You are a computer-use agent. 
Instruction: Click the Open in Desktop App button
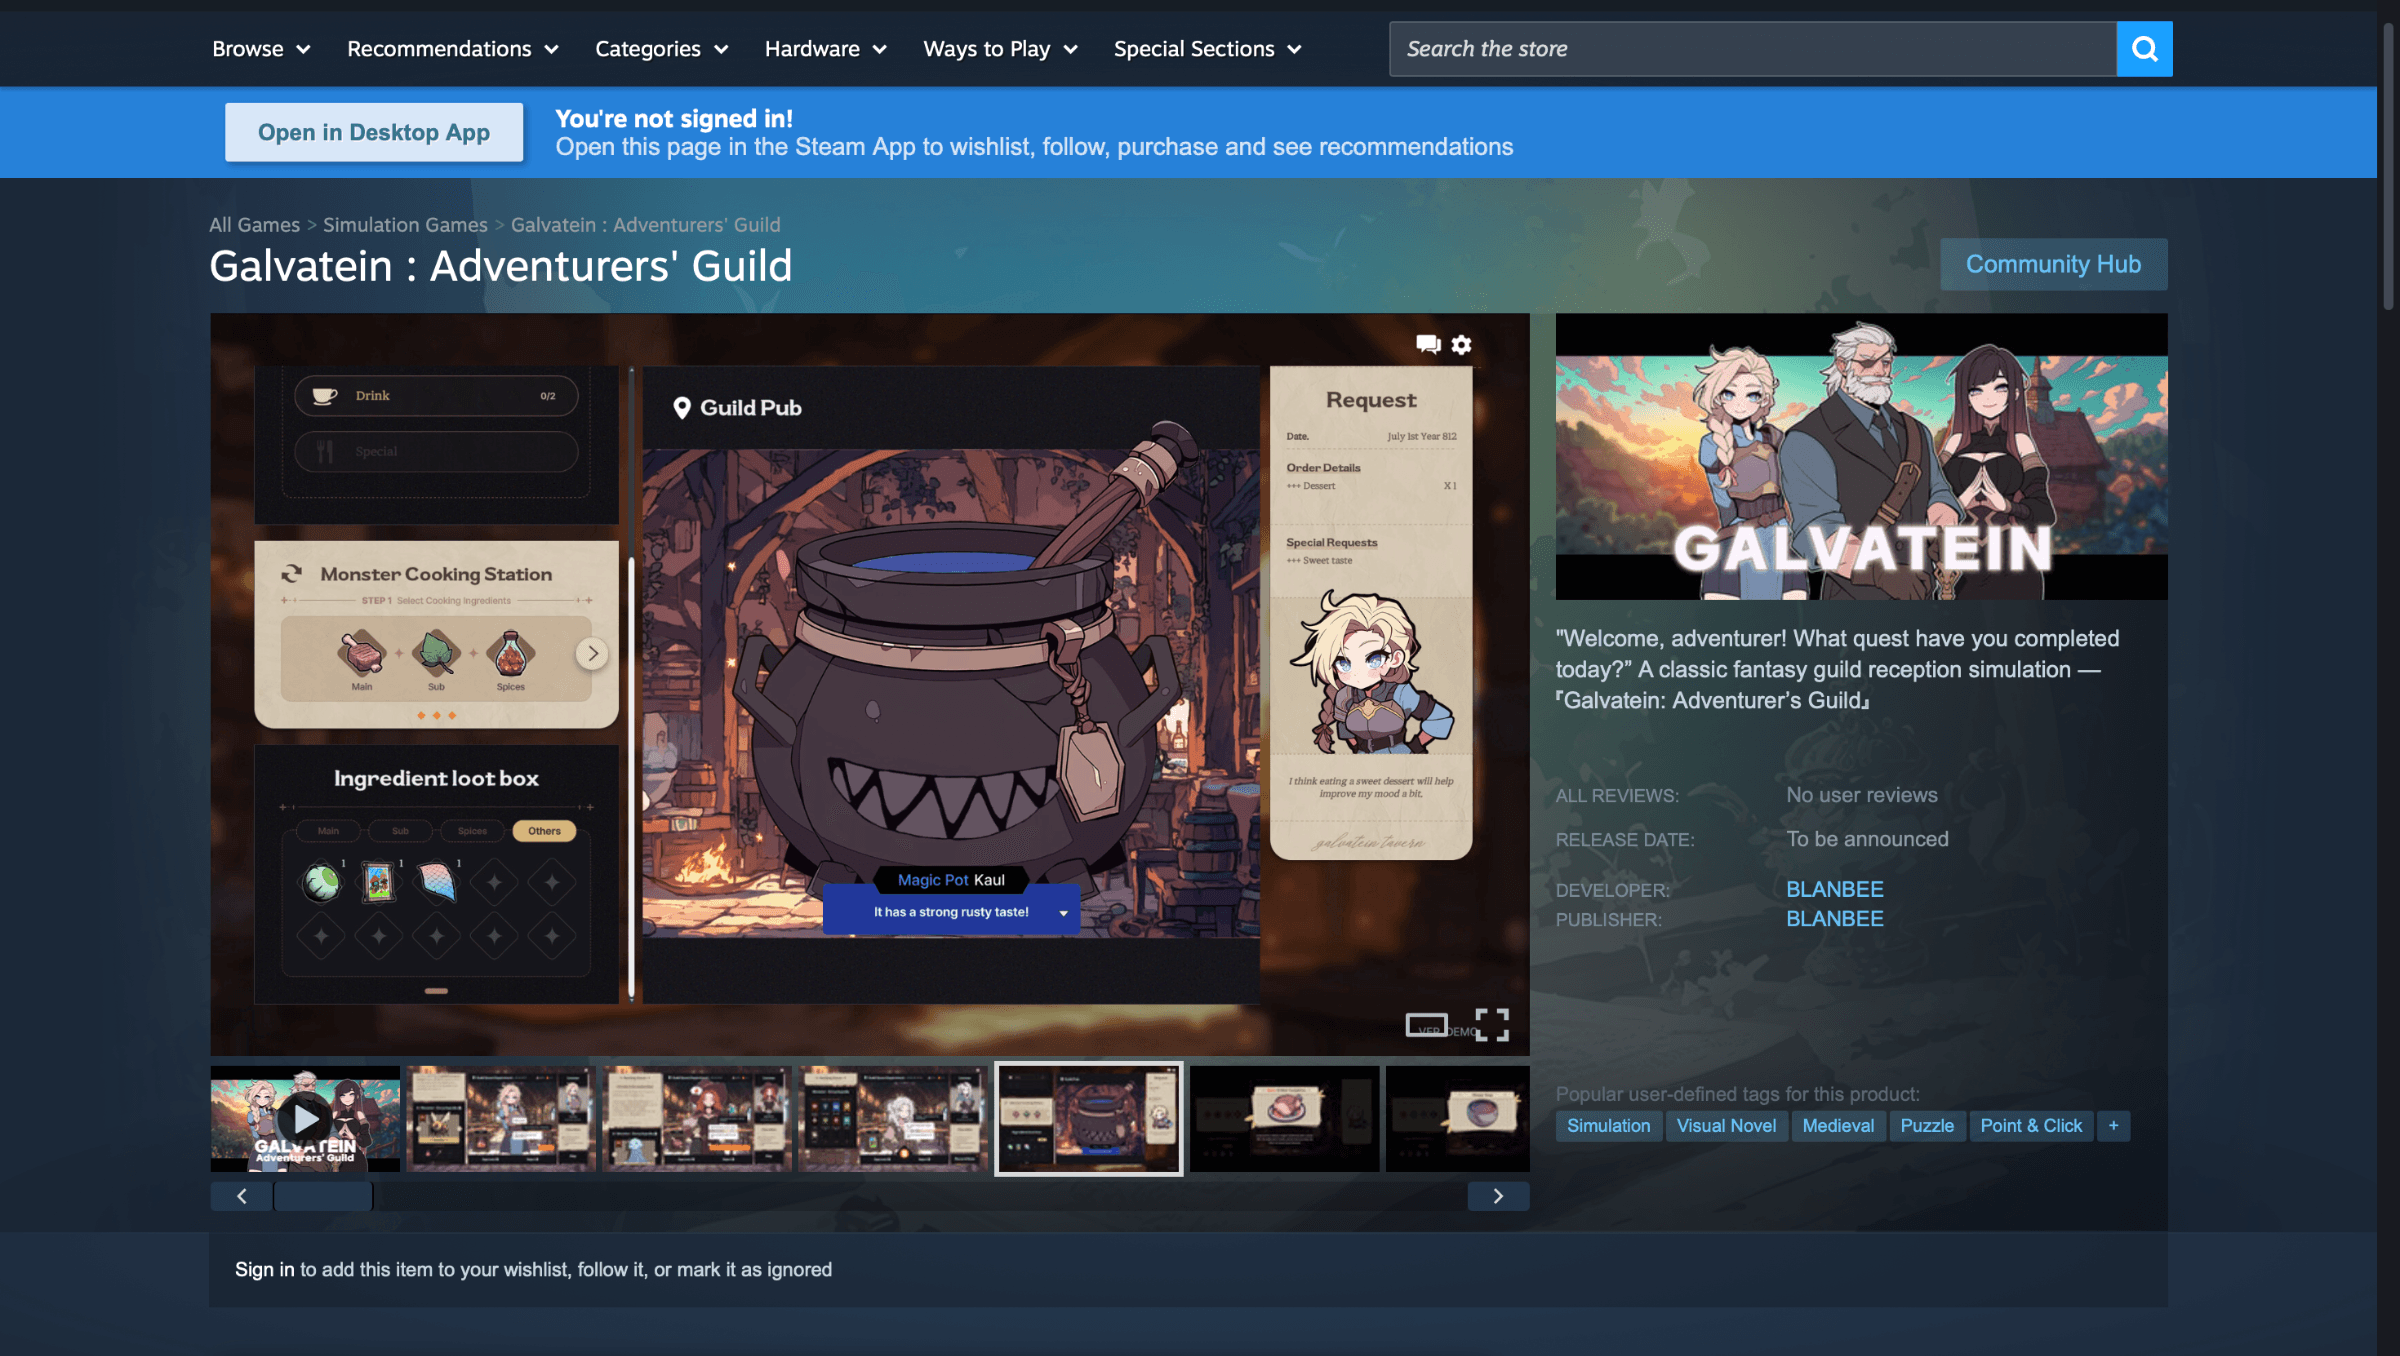pyautogui.click(x=374, y=132)
